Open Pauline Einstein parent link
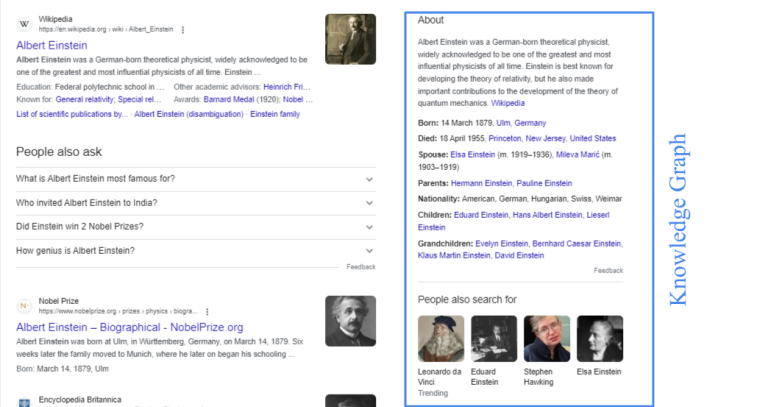Image resolution: width=768 pixels, height=407 pixels. [x=544, y=183]
